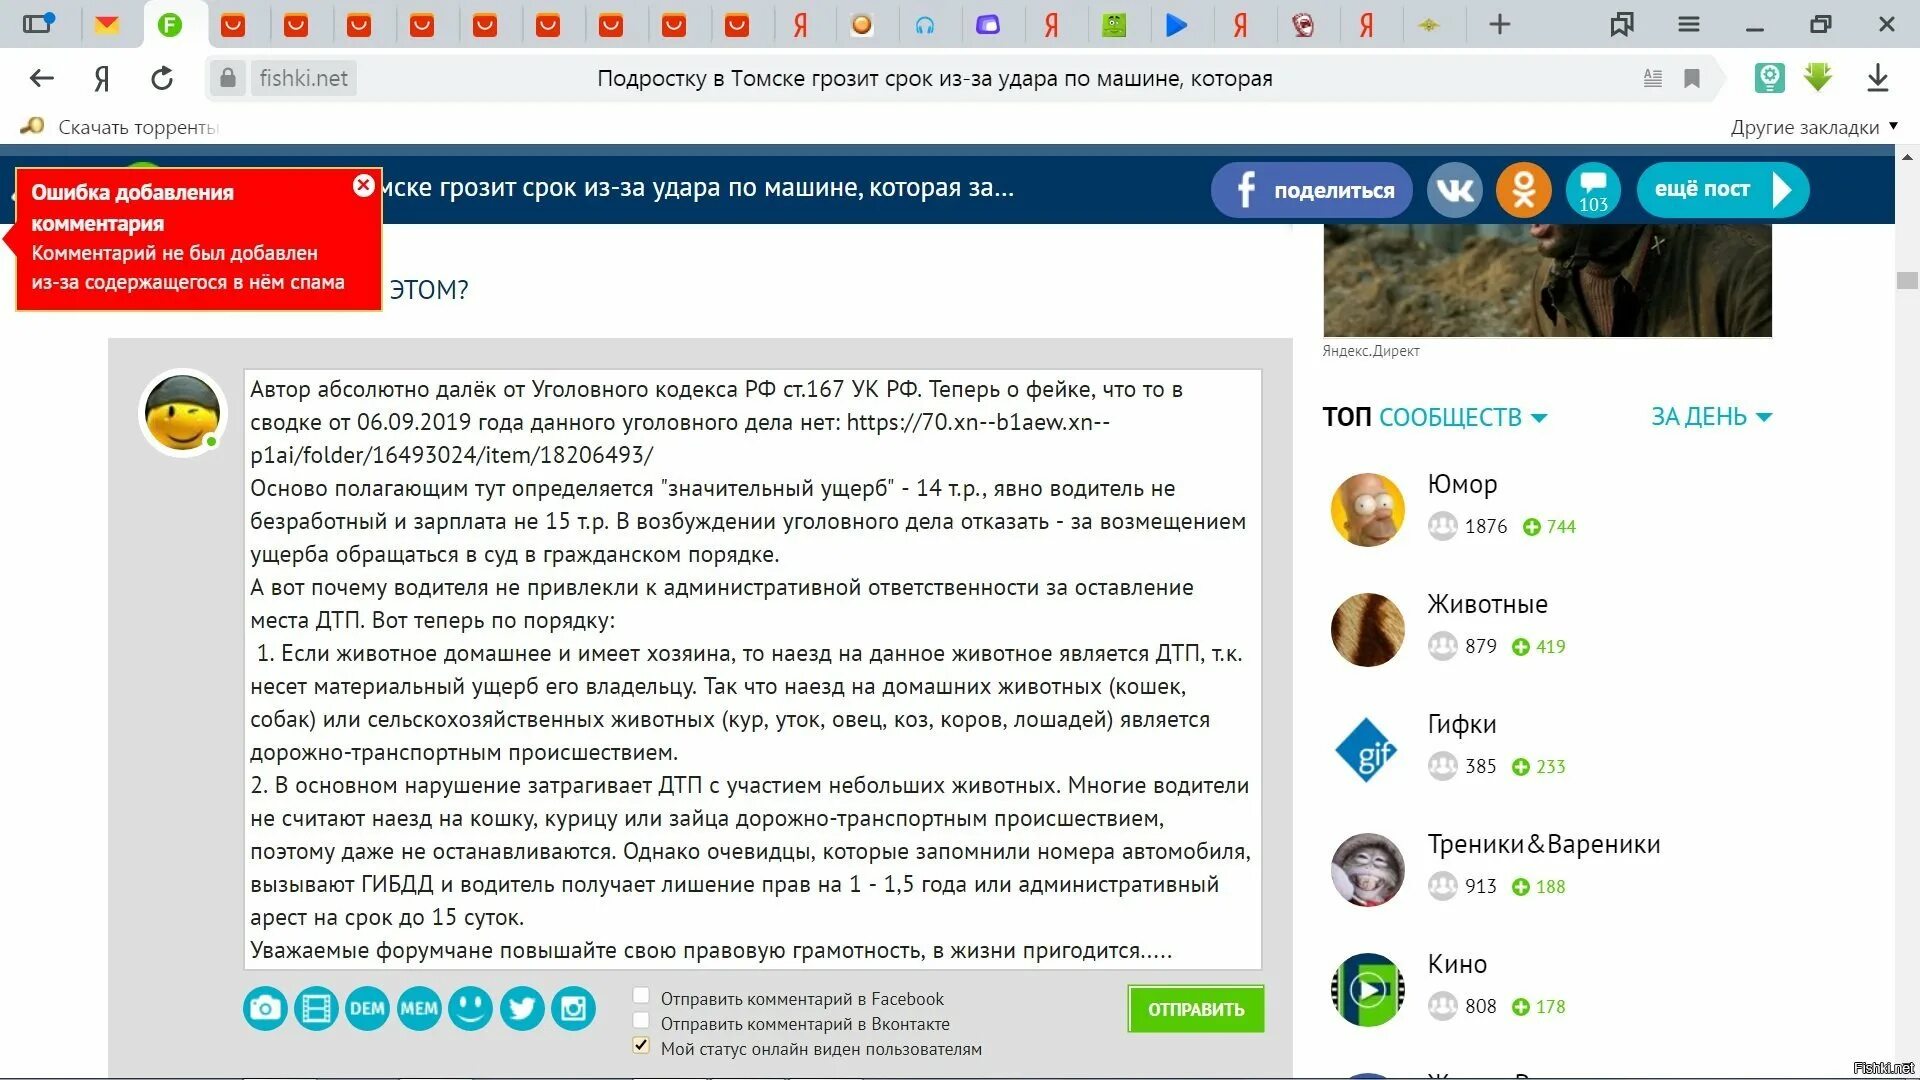Image resolution: width=1920 pixels, height=1080 pixels.
Task: Insert a MEM meme via icon
Action: (x=419, y=1008)
